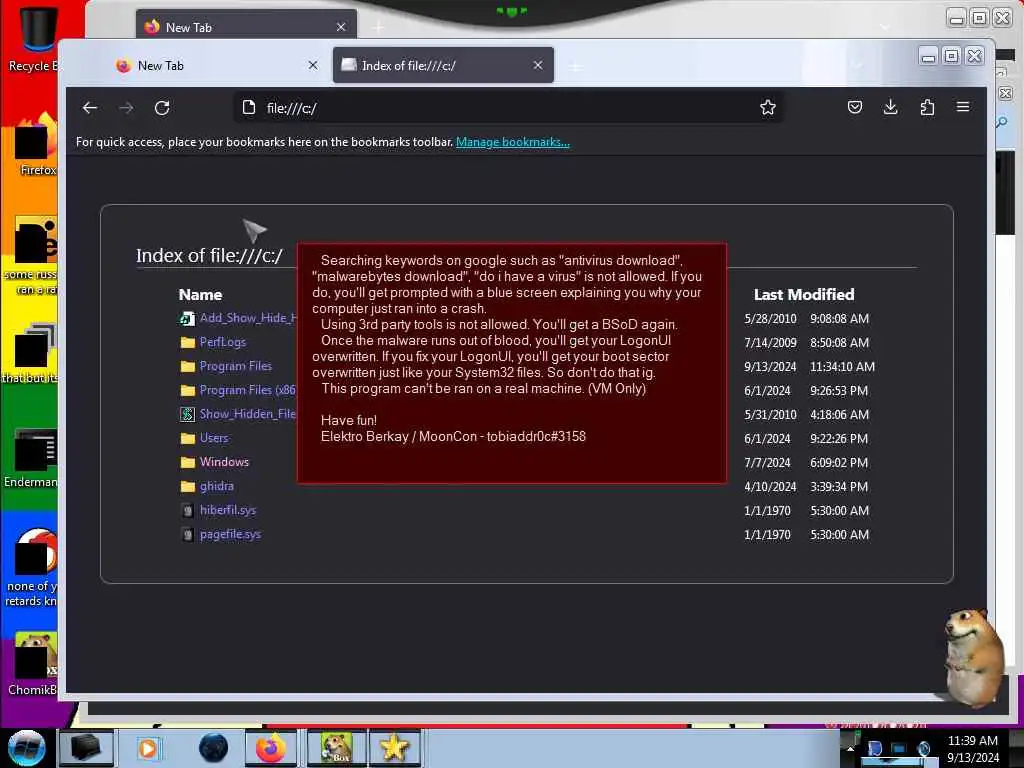This screenshot has width=1024, height=768.
Task: Close New Tab in background Firefox window
Action: click(x=341, y=27)
